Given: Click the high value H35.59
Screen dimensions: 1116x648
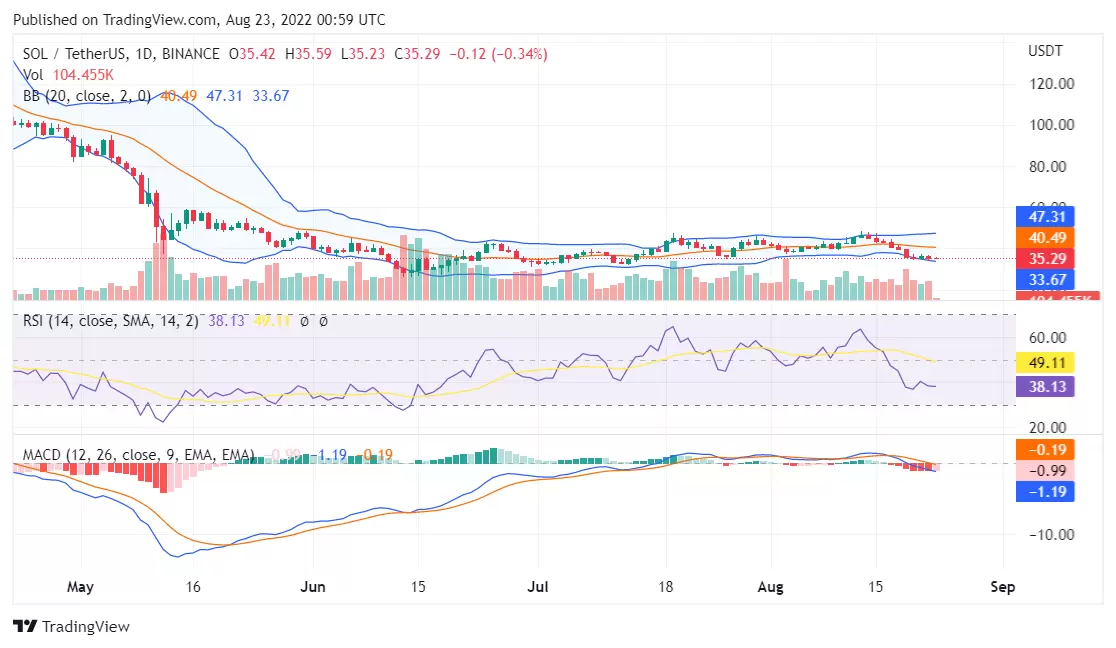Looking at the screenshot, I should 308,54.
